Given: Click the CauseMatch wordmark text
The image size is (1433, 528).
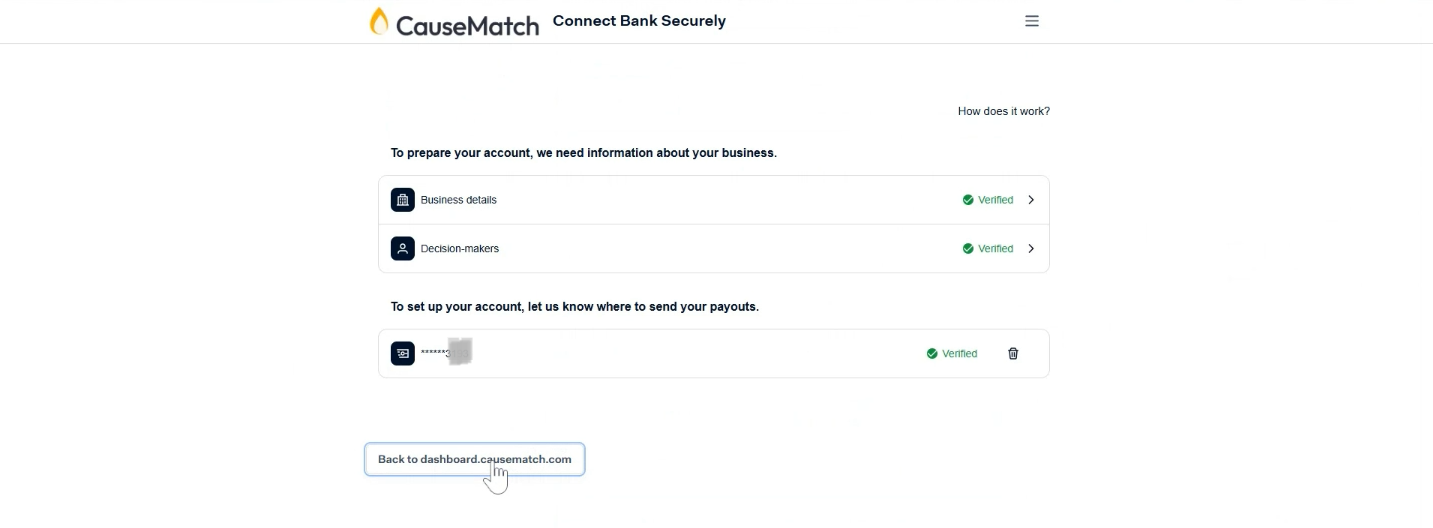Looking at the screenshot, I should pos(467,25).
